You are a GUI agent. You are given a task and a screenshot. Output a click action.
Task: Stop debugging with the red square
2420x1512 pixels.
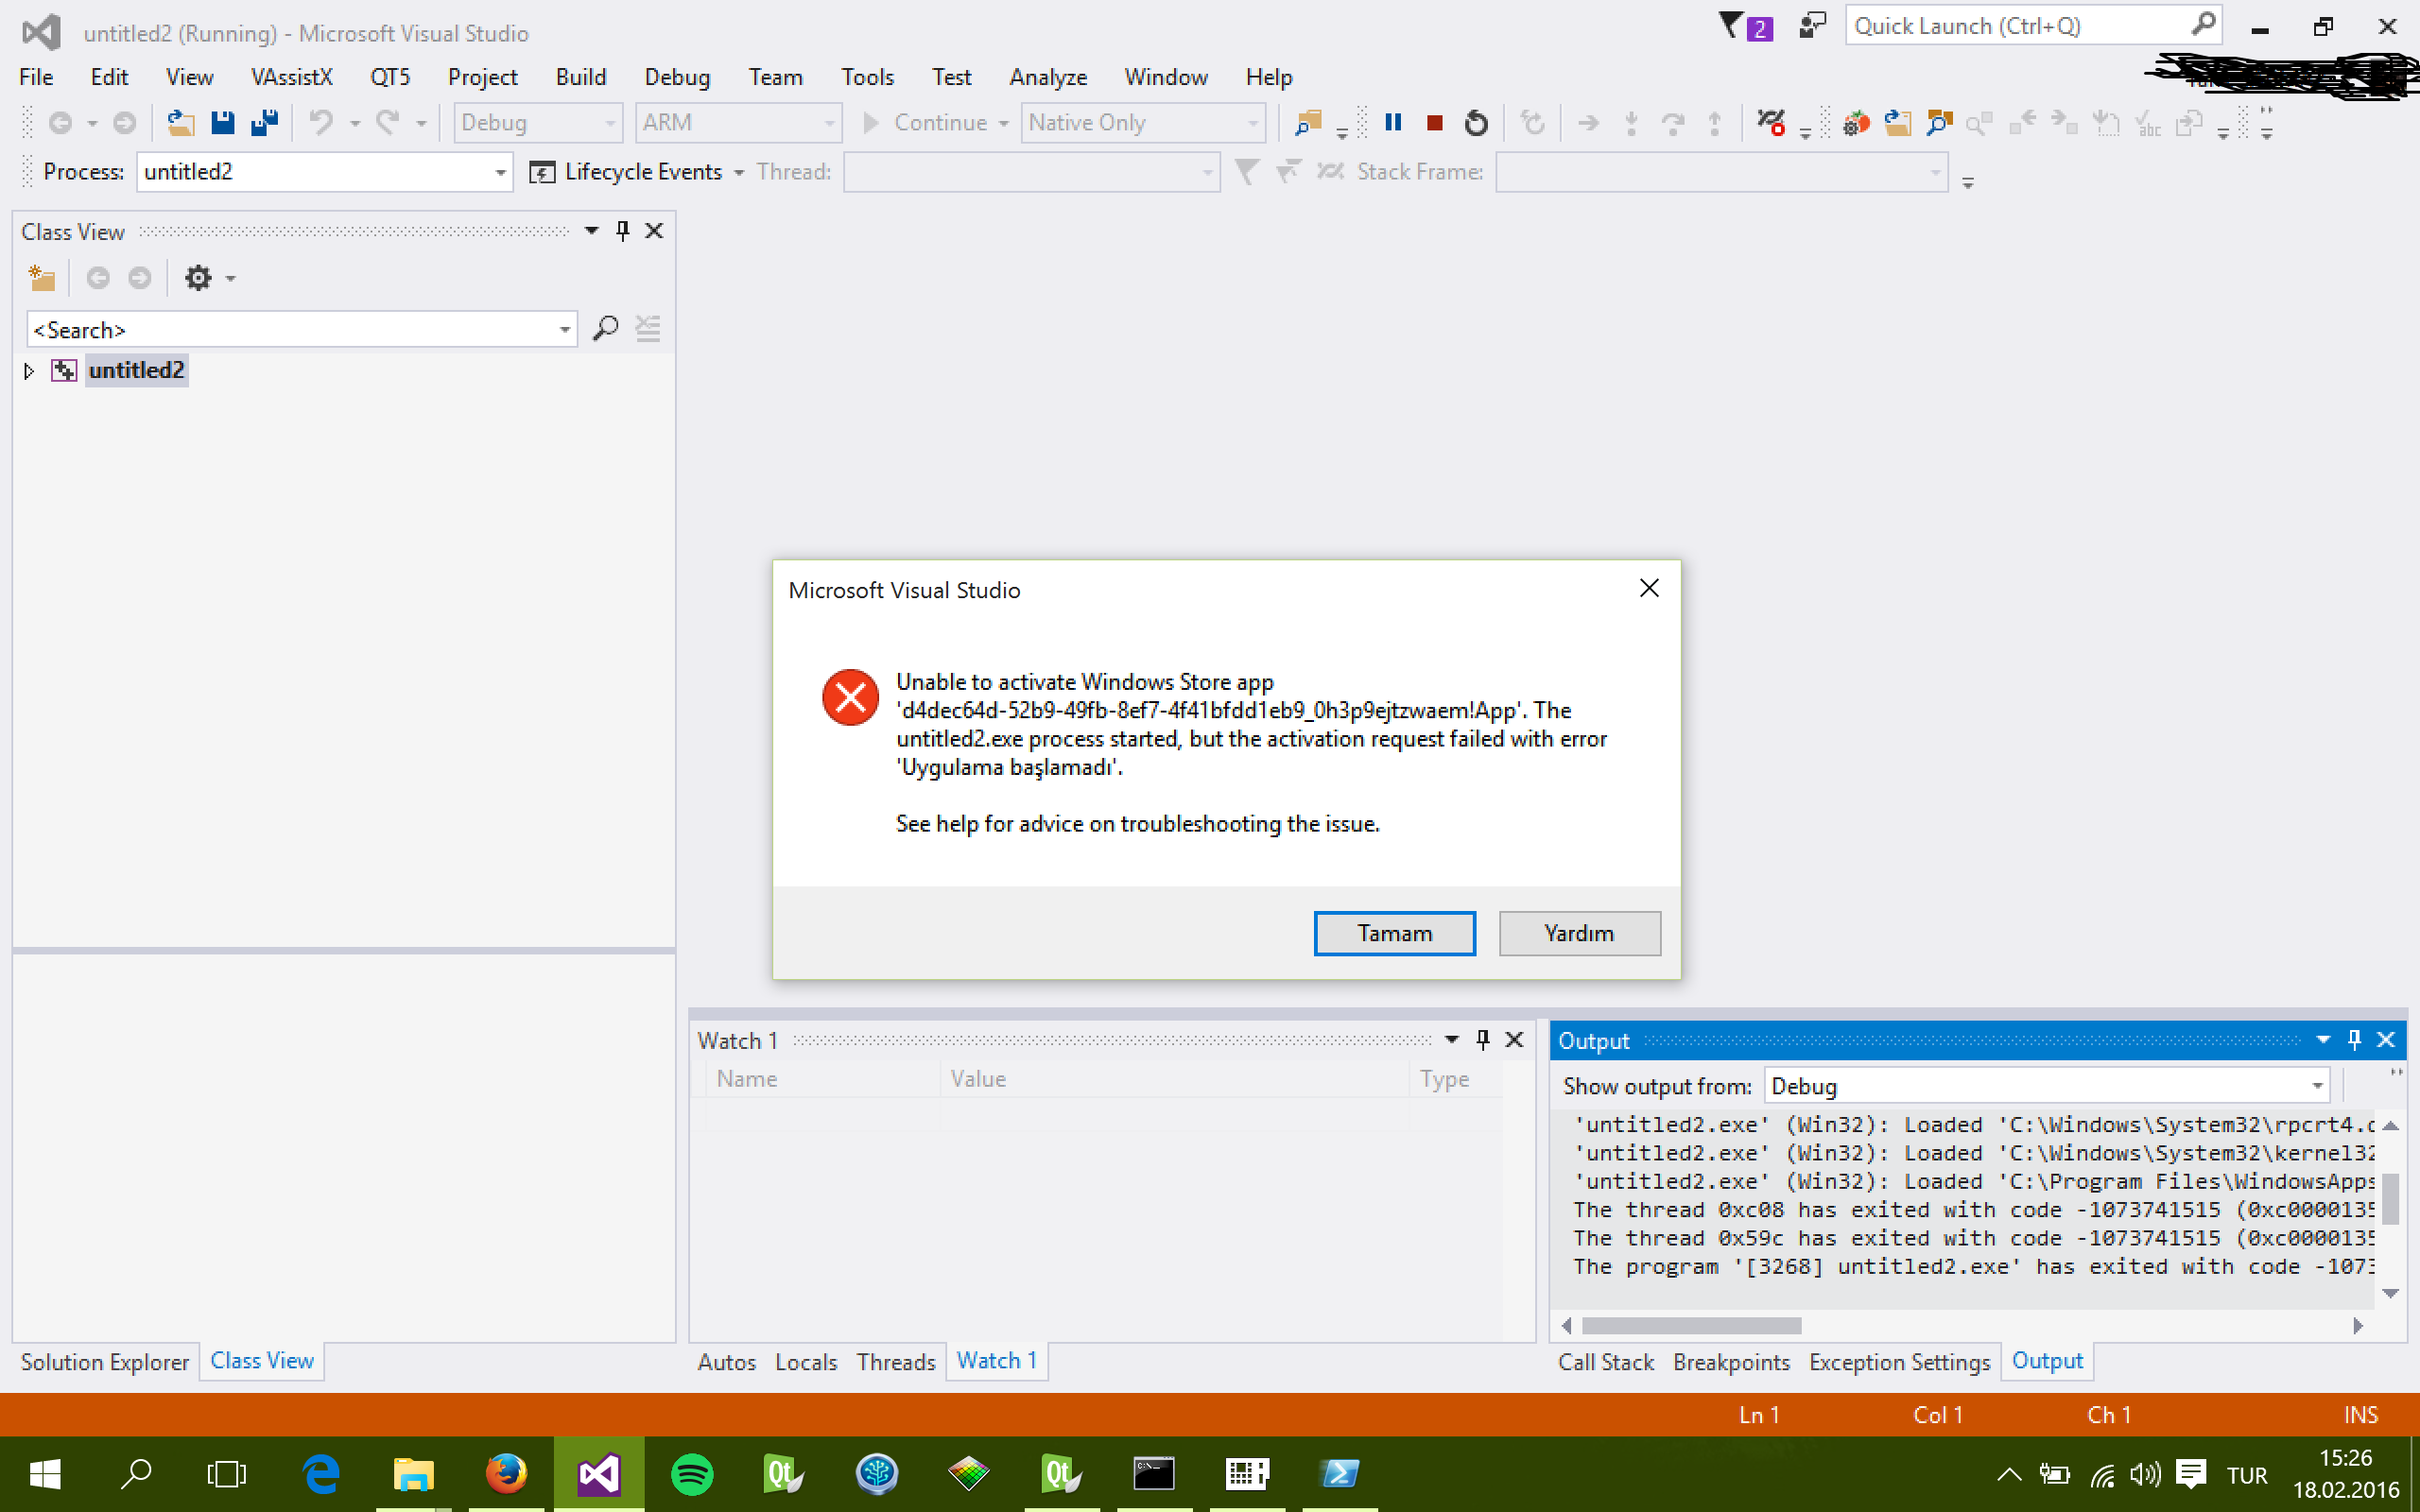coord(1434,122)
